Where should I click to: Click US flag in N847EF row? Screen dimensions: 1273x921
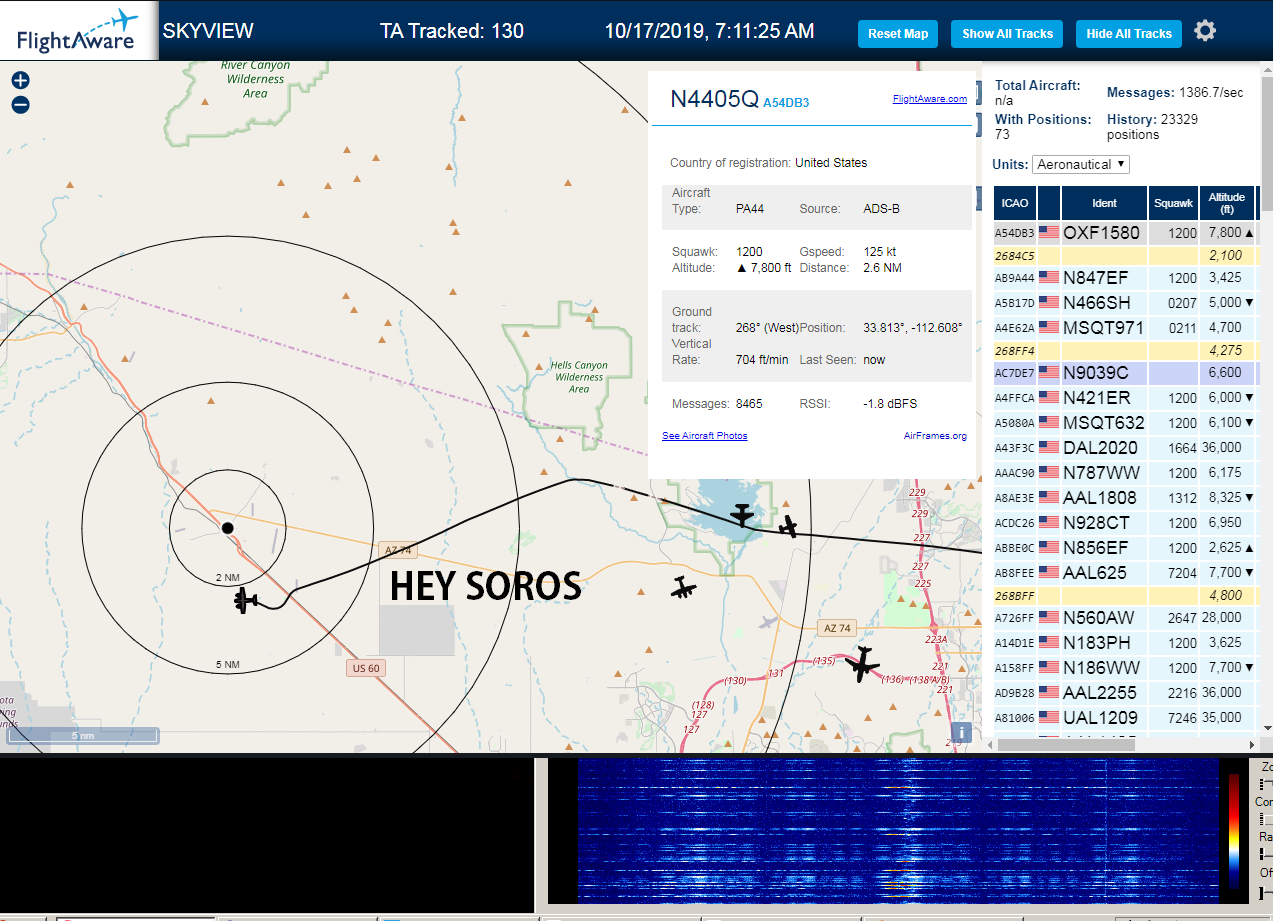[x=1049, y=277]
